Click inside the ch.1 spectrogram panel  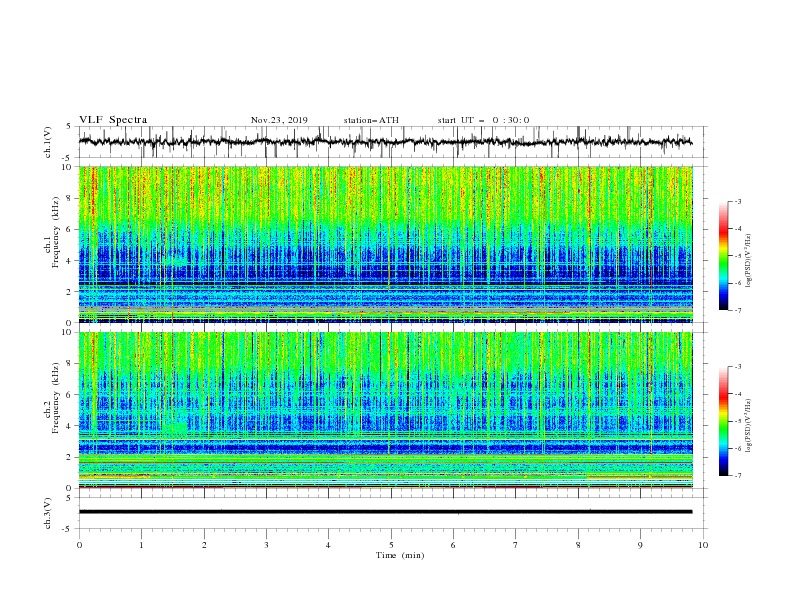386,244
